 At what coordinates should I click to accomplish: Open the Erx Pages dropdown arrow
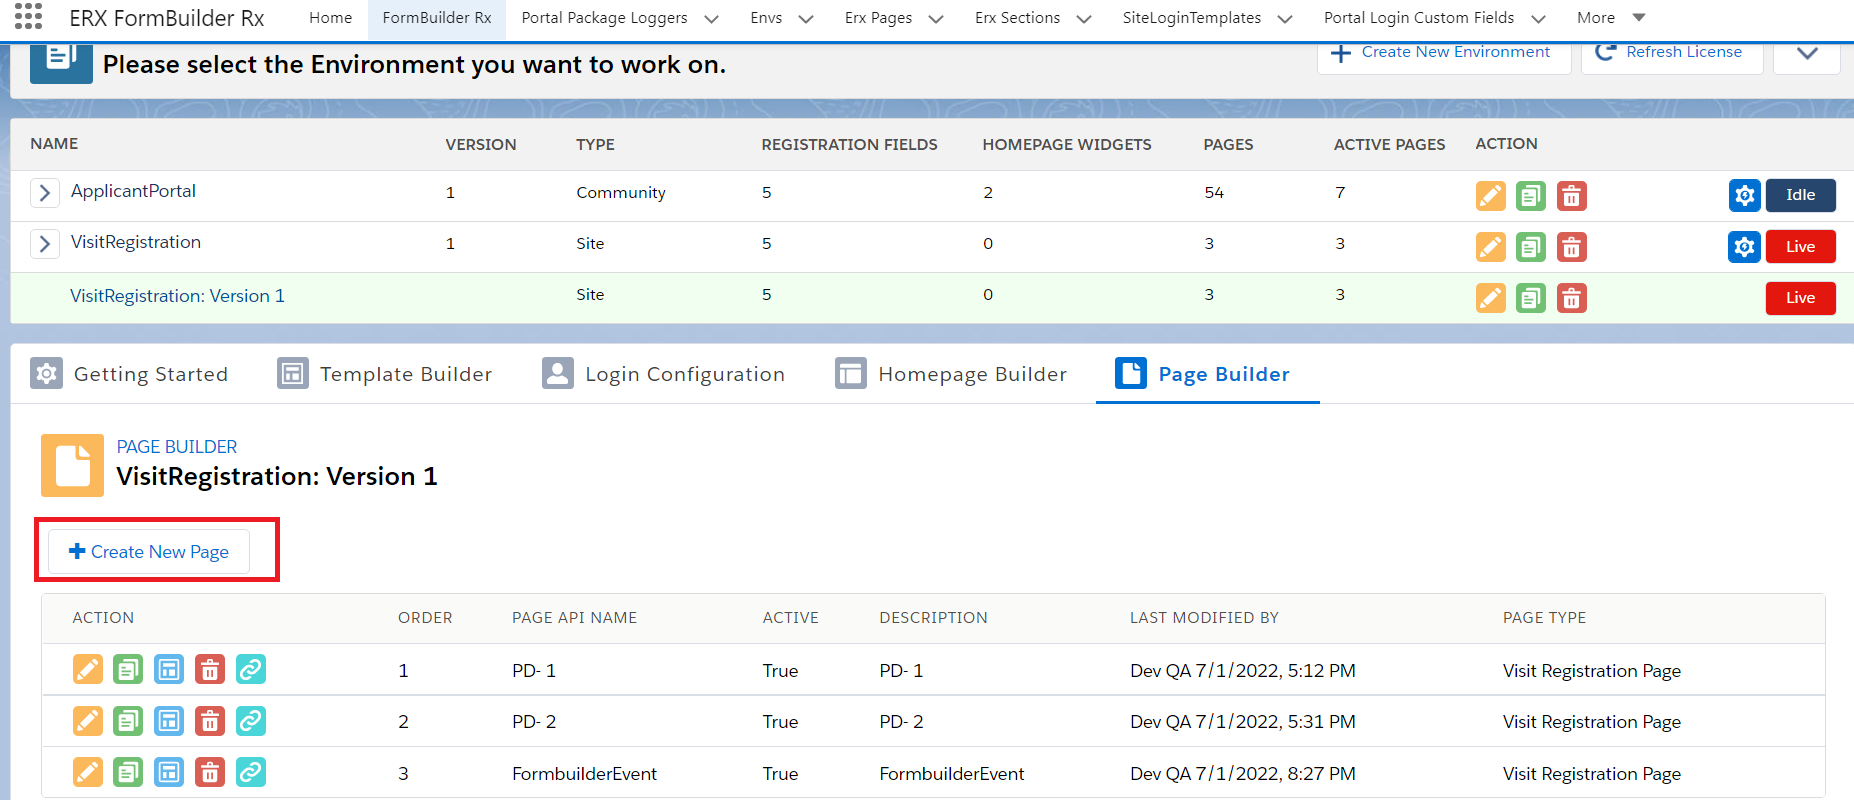point(936,18)
